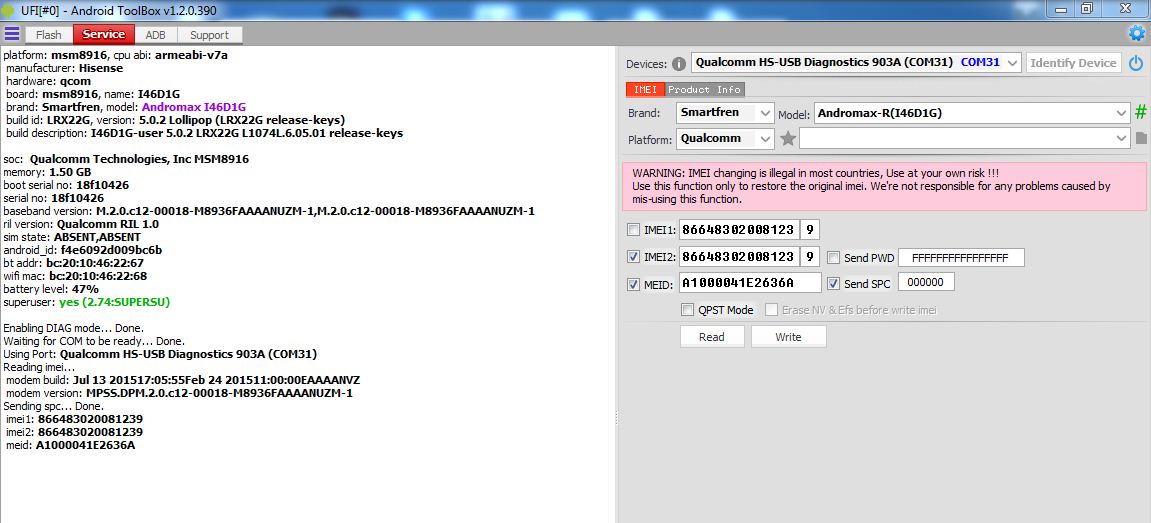Click the Using Port log line
The height and width of the screenshot is (523, 1151).
tap(160, 354)
